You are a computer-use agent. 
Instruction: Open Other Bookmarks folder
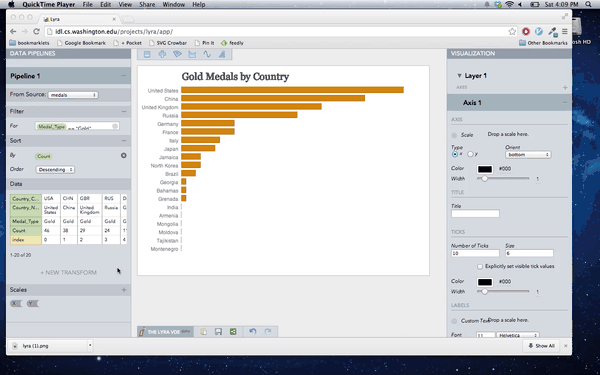coord(543,43)
